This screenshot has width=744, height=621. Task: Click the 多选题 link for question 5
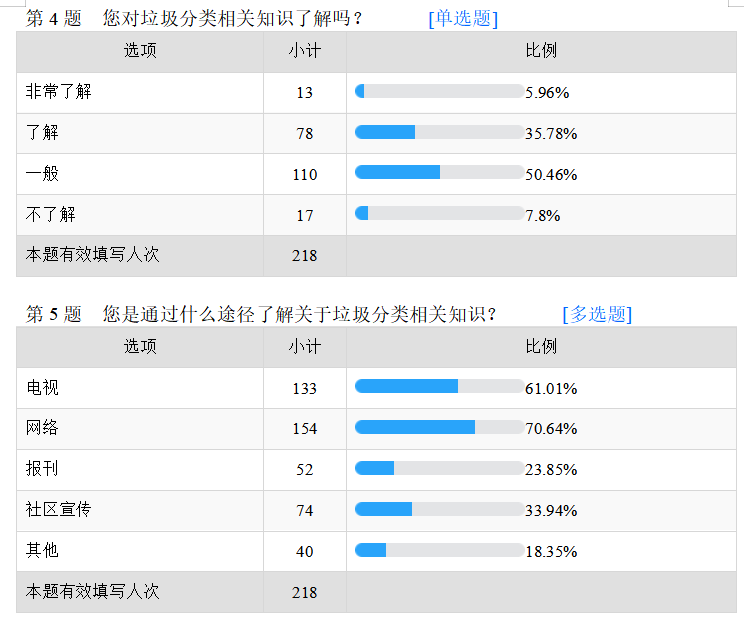[597, 315]
